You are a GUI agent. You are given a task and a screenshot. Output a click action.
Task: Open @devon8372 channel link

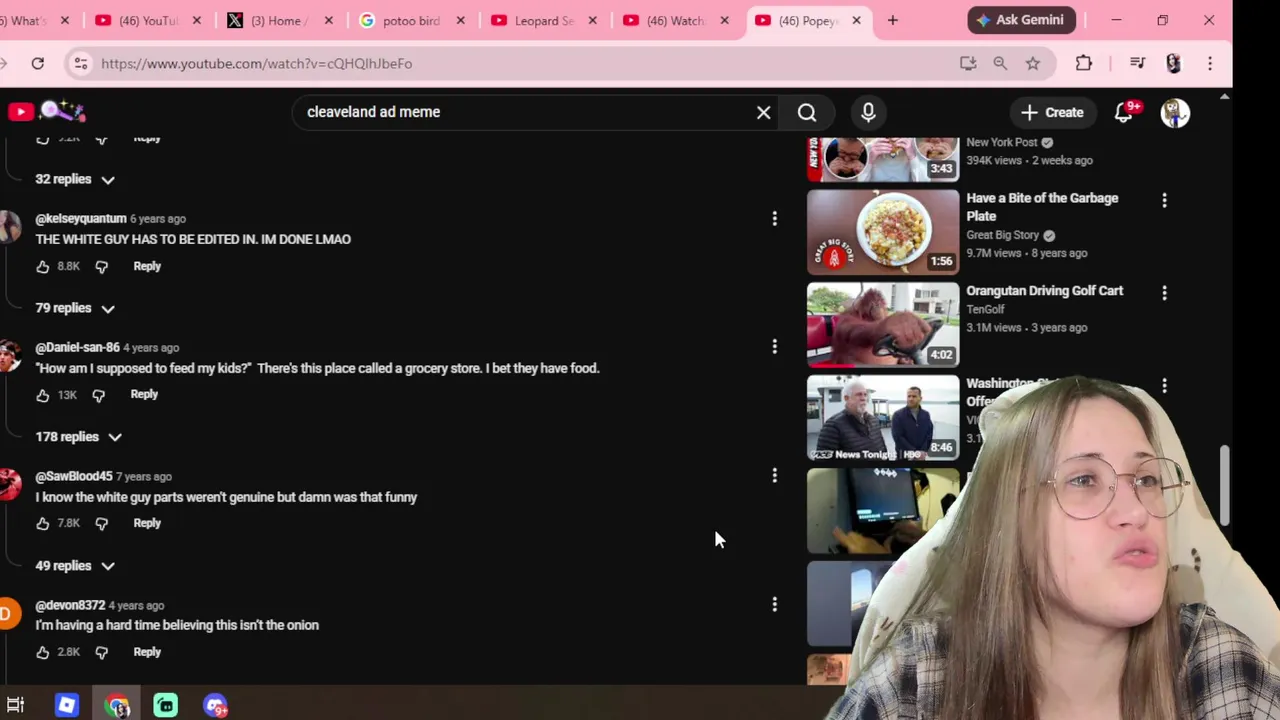70,605
